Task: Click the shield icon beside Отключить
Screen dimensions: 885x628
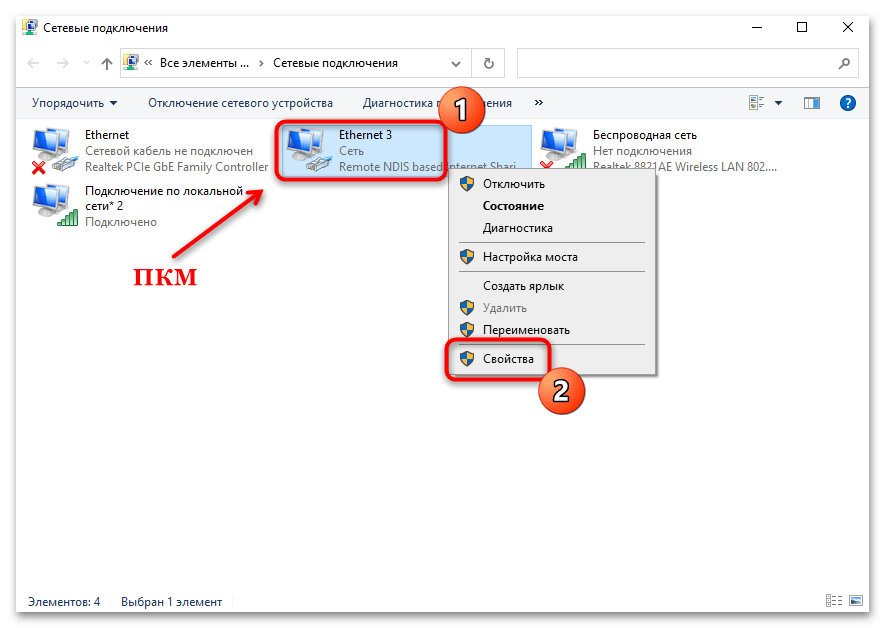Action: (x=467, y=184)
